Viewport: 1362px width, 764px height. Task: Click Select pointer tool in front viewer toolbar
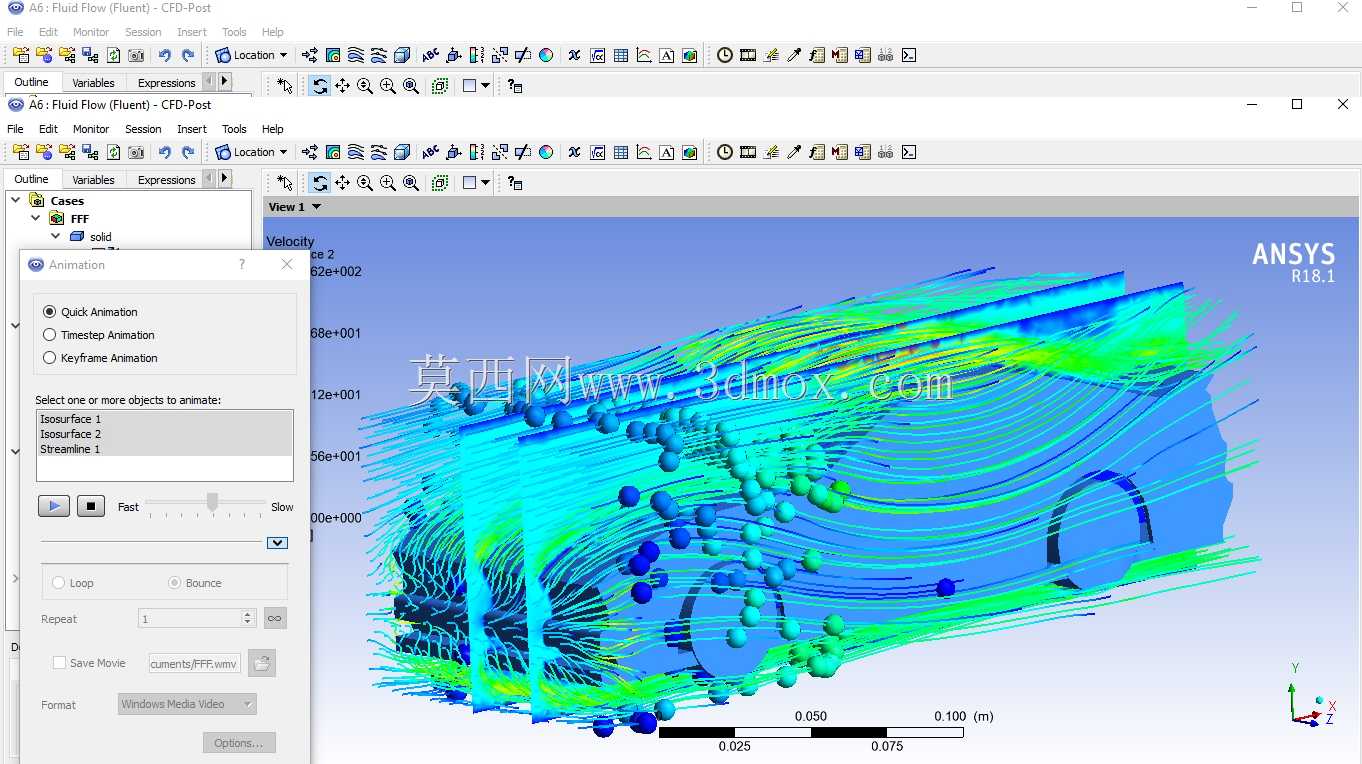click(285, 183)
